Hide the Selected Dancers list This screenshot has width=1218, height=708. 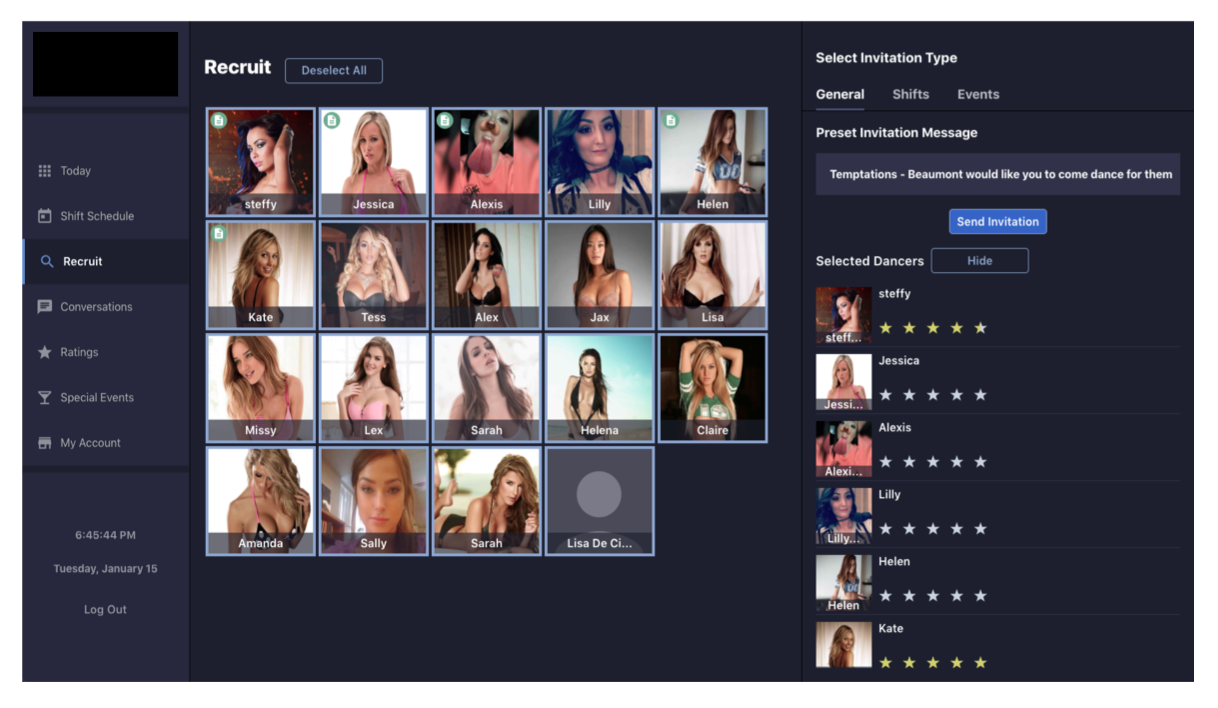coord(979,261)
